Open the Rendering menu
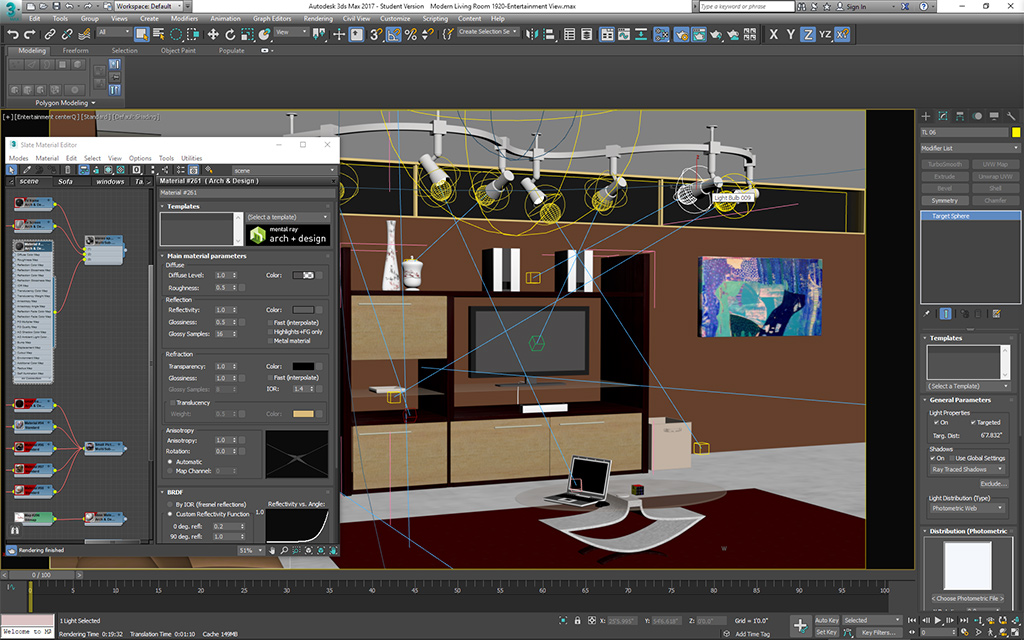Screen dimensions: 1024x640 (x=317, y=18)
